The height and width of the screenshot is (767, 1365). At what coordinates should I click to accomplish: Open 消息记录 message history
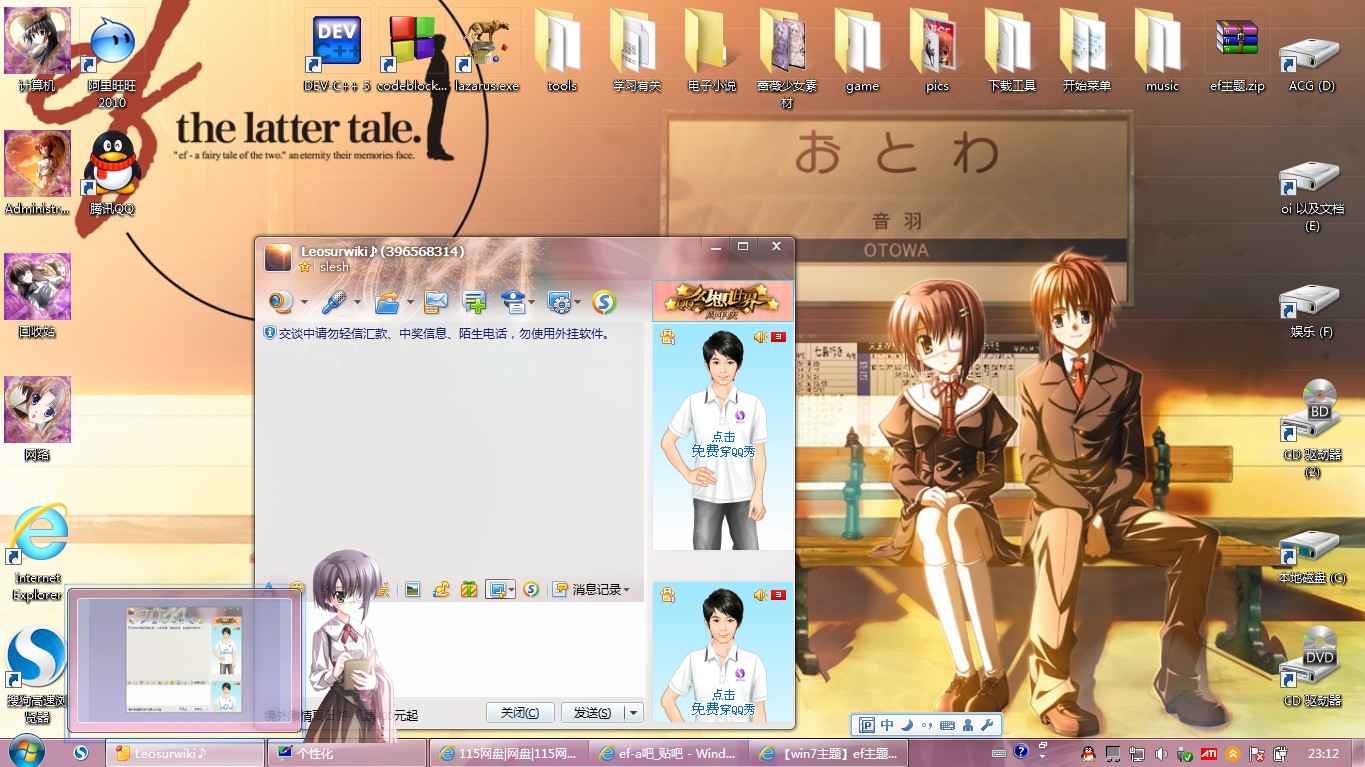click(590, 590)
